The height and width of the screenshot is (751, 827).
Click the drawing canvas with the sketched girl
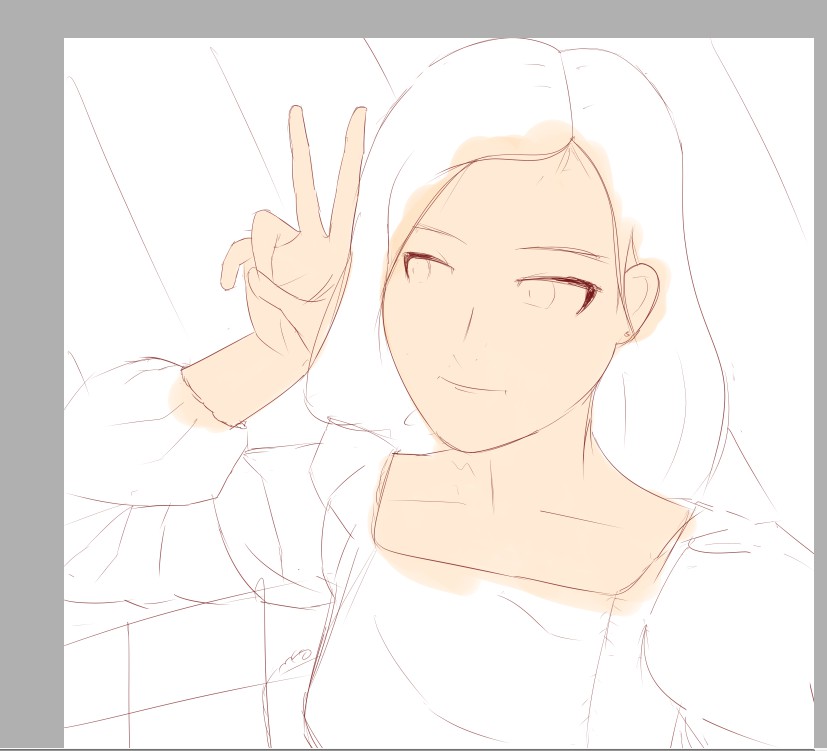point(439,392)
